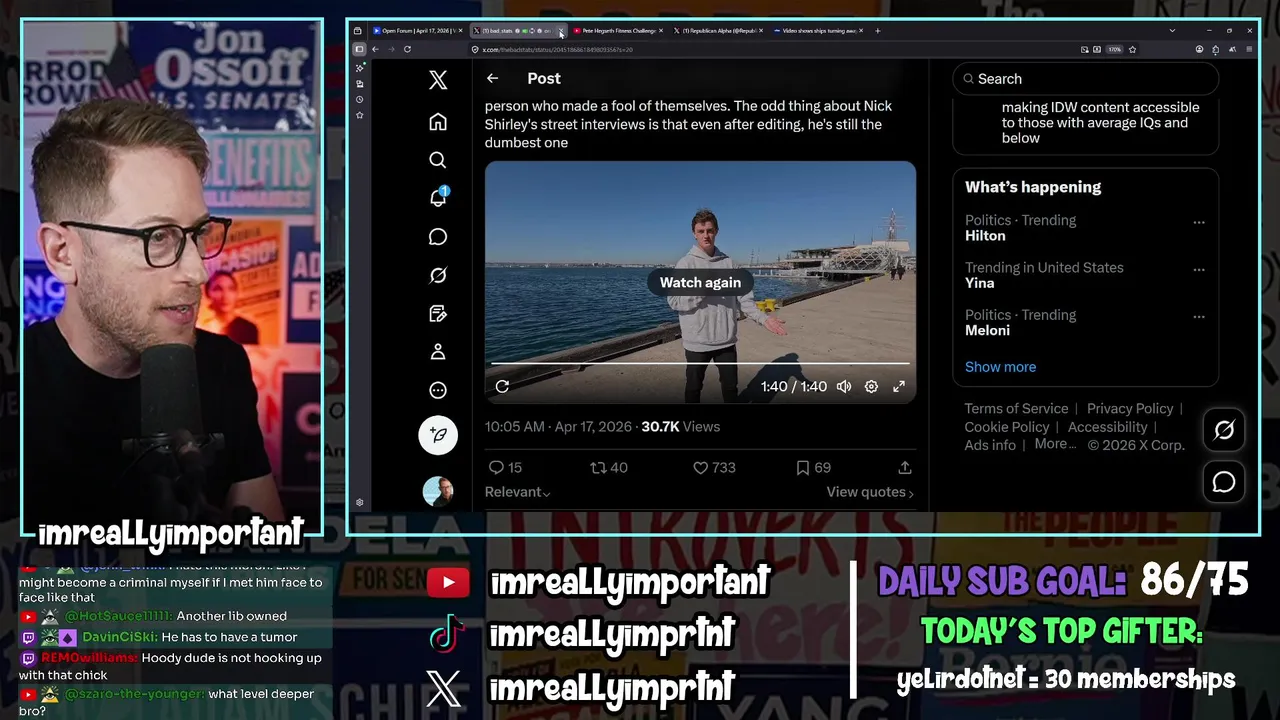Viewport: 1280px width, 720px height.
Task: Open video settings gear
Action: [x=871, y=386]
